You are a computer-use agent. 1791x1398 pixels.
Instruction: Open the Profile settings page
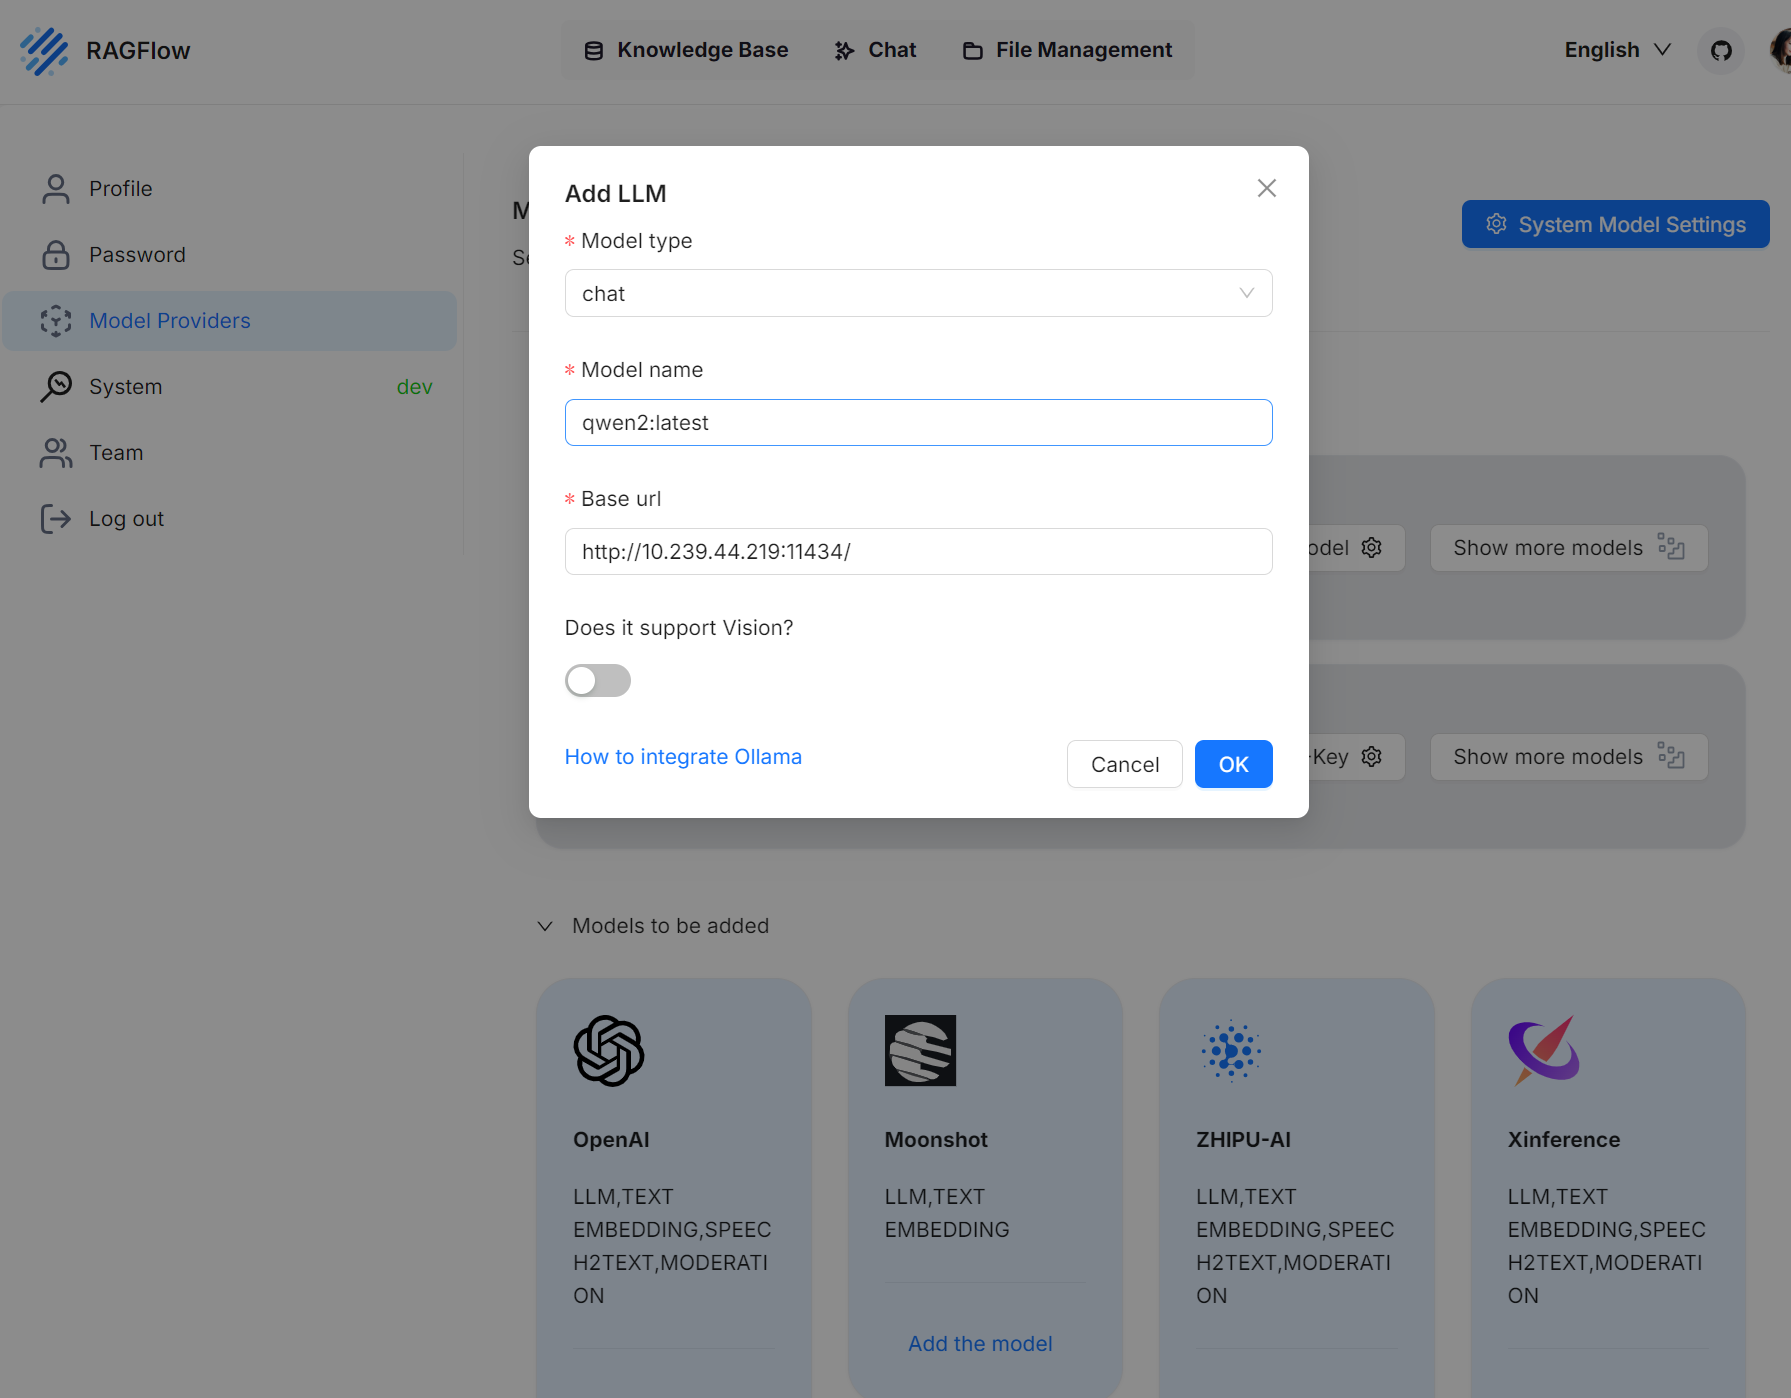tap(230, 189)
